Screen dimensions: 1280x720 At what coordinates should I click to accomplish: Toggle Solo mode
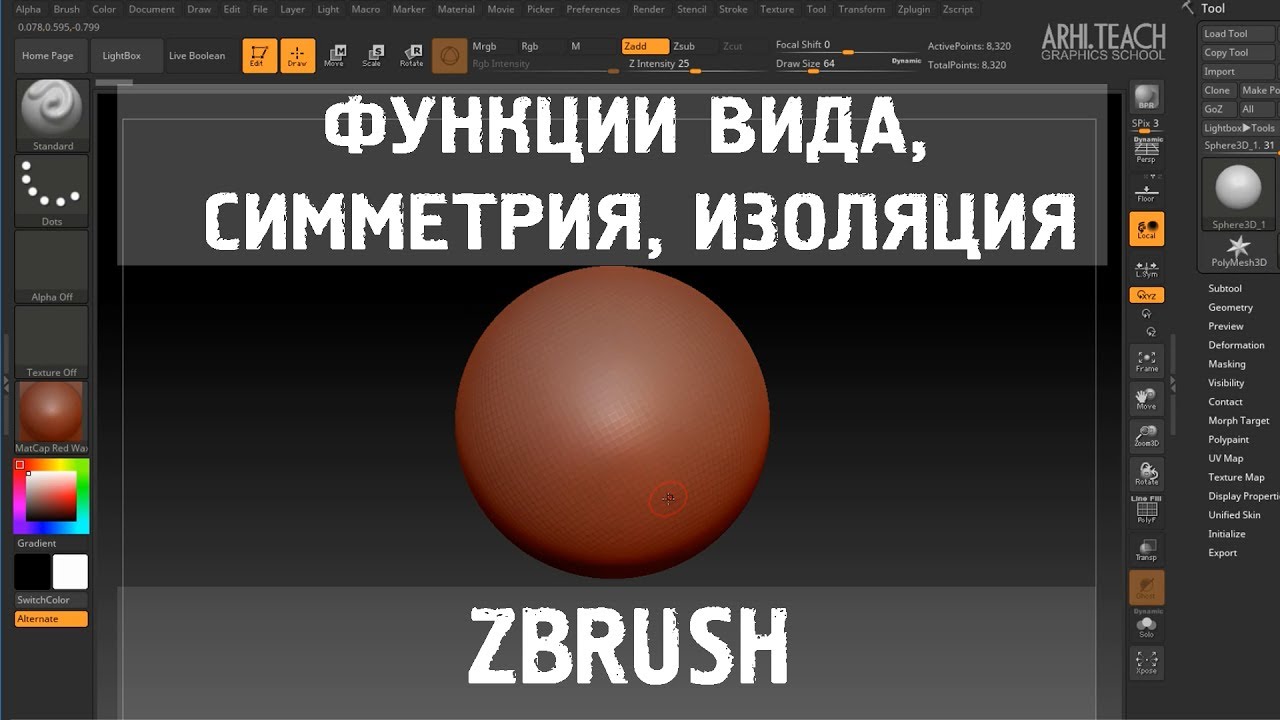click(1146, 624)
